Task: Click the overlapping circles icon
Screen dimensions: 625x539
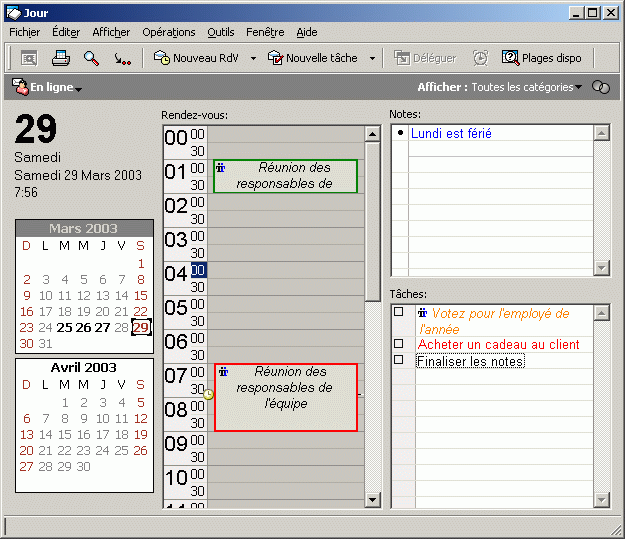Action: click(601, 87)
